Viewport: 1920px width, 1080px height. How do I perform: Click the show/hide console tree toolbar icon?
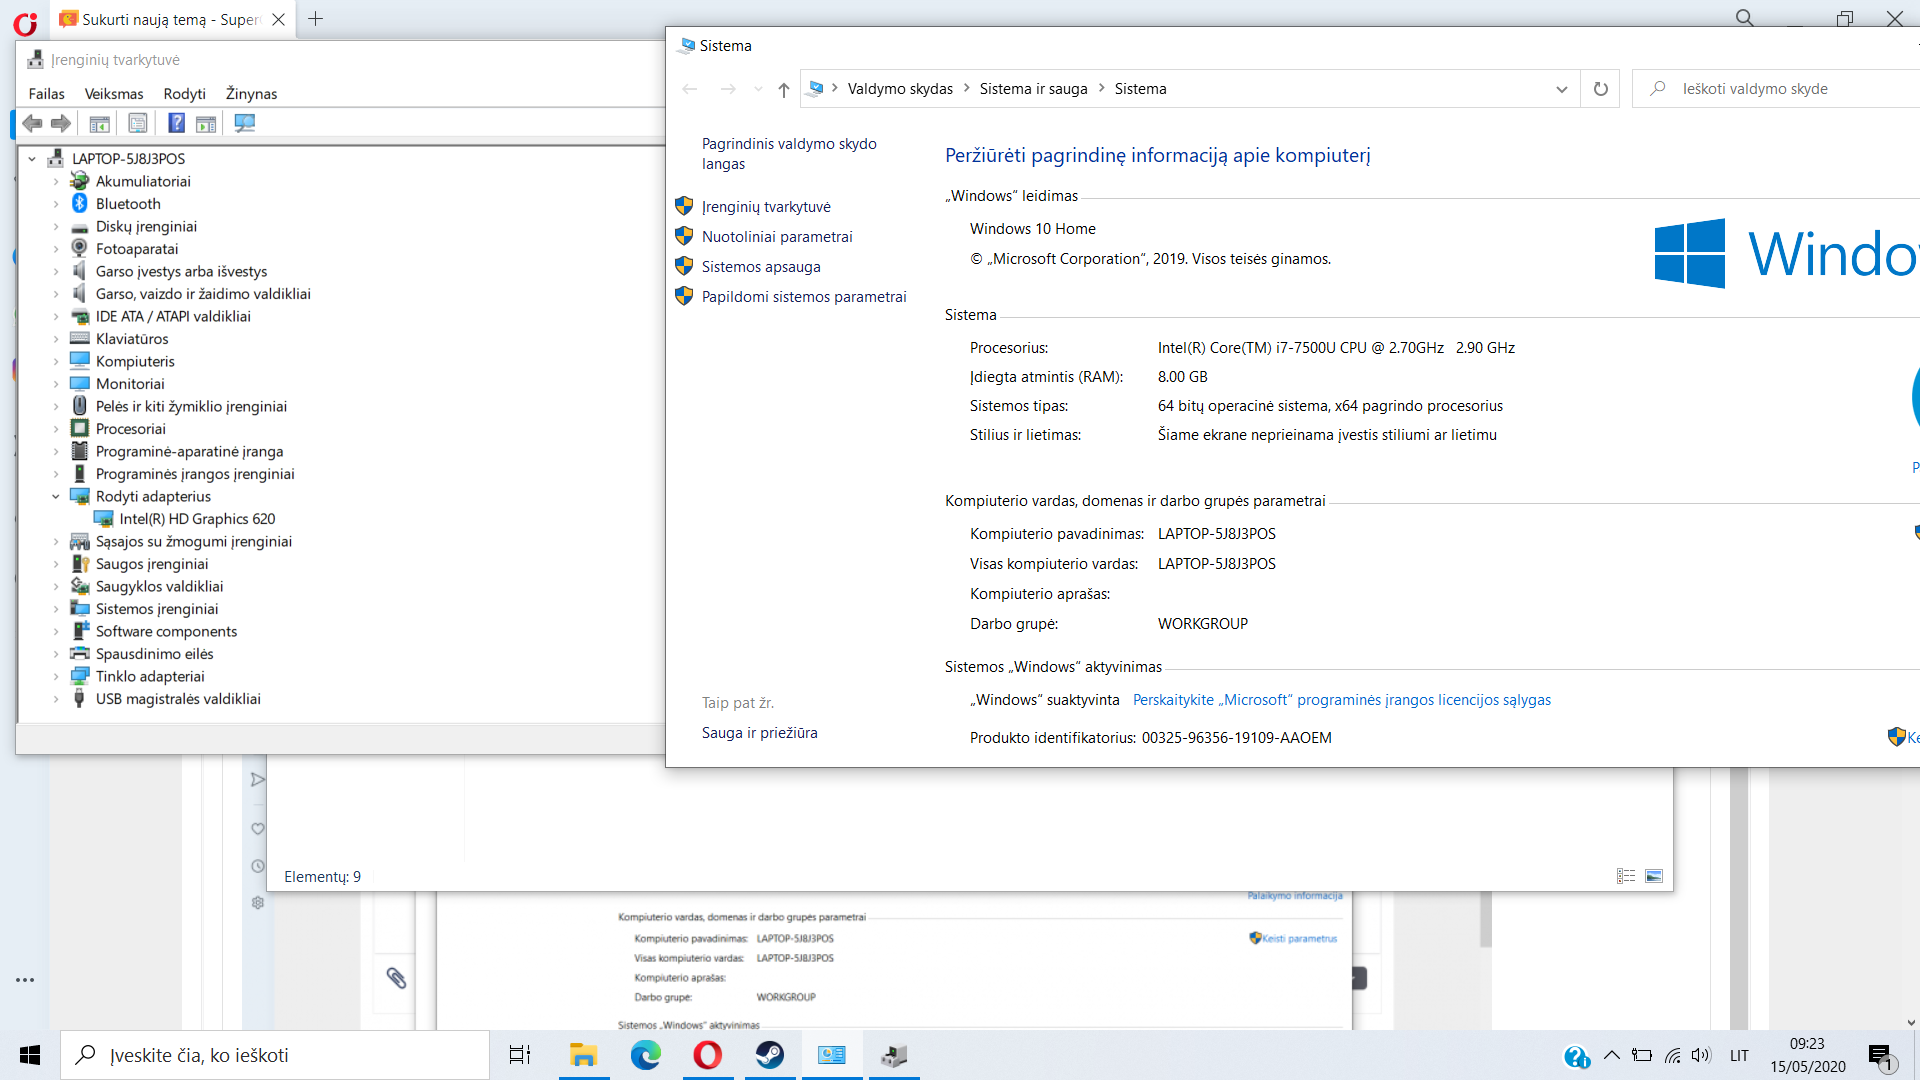coord(99,123)
